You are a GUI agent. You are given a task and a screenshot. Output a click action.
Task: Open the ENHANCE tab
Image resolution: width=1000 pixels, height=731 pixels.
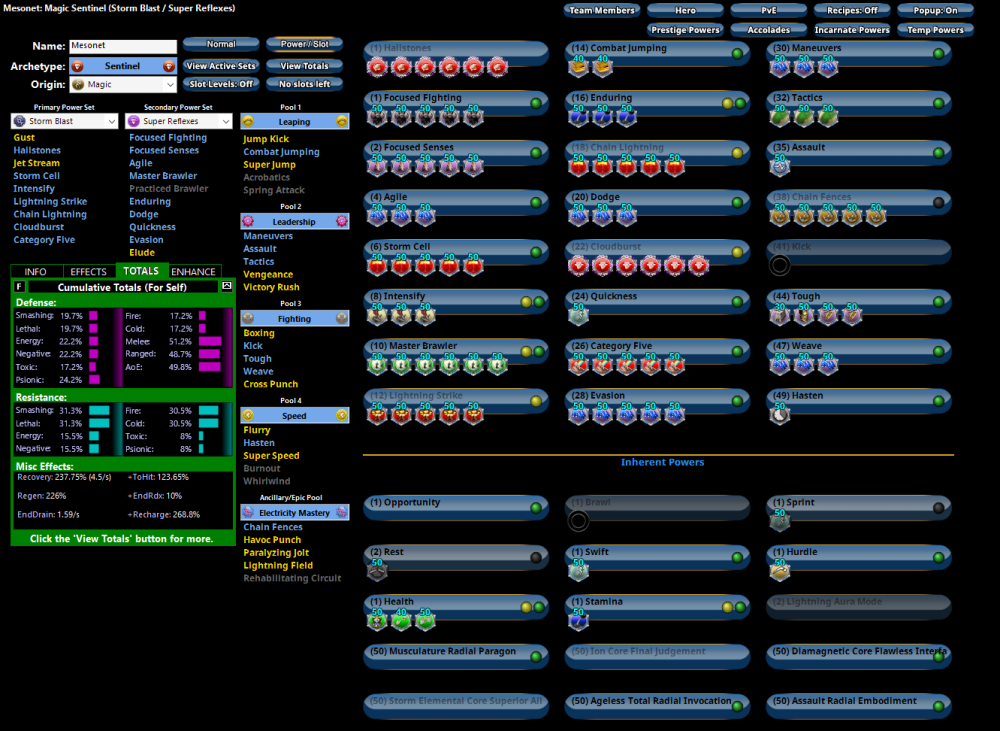193,271
